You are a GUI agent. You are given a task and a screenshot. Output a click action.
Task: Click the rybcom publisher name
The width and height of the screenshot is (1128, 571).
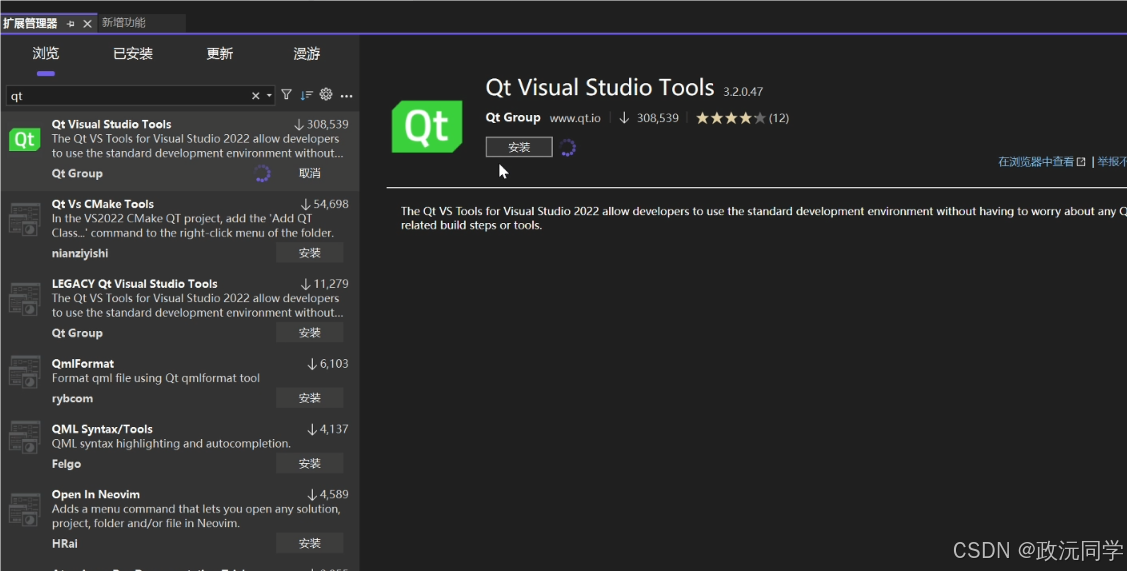tap(72, 398)
